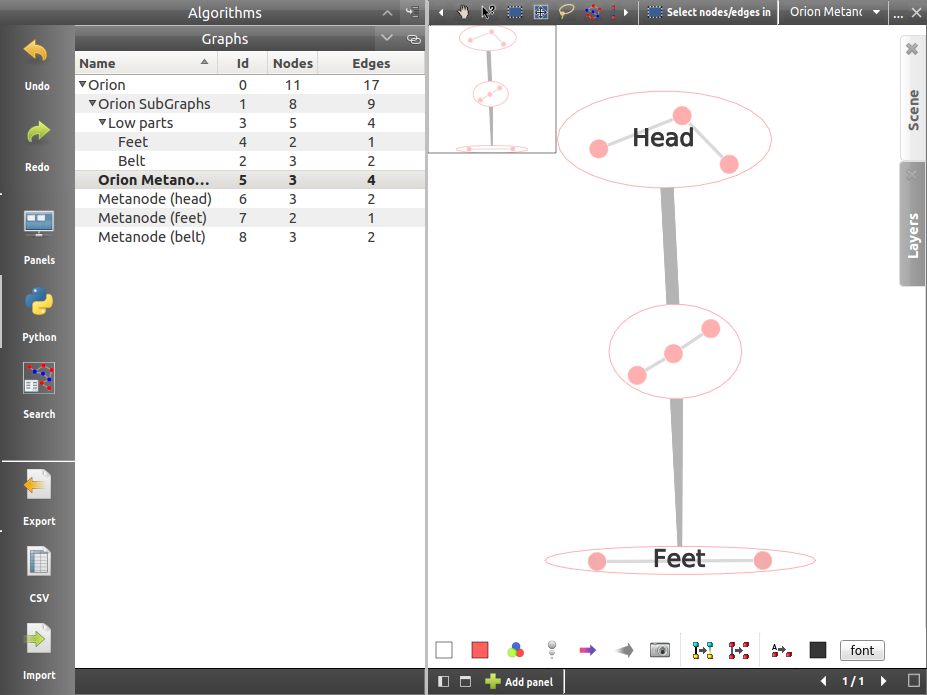The width and height of the screenshot is (927, 695).
Task: Toggle the sidebar layout icon beside Add panel
Action: point(444,682)
